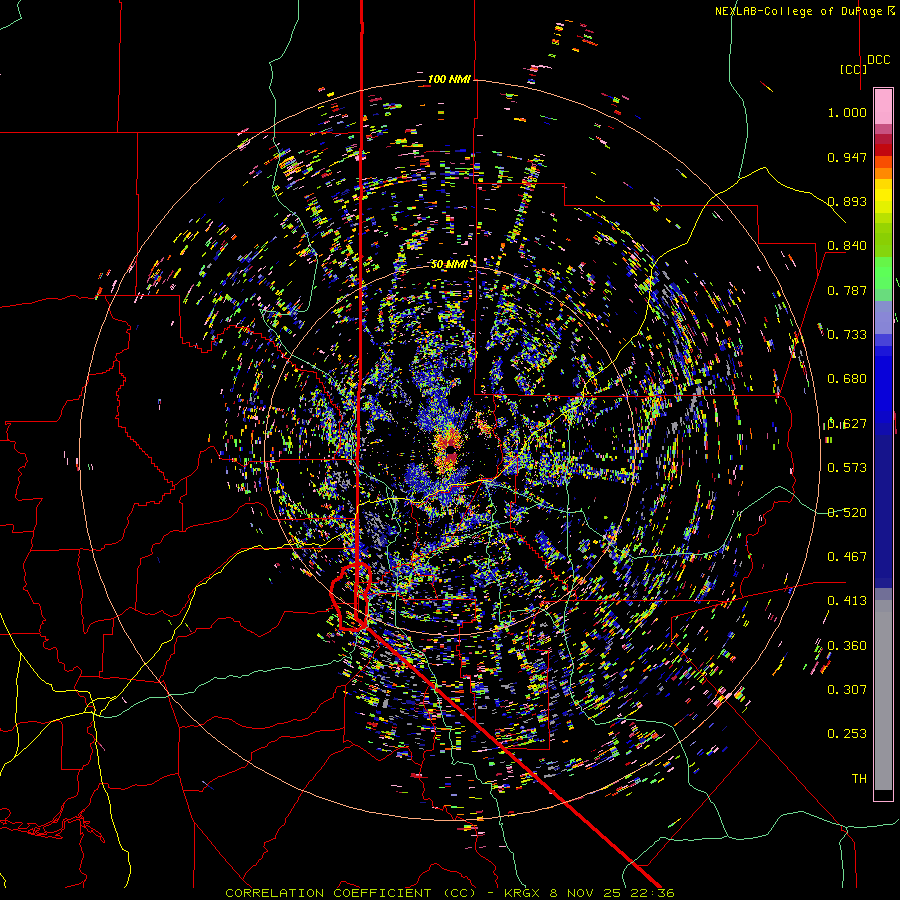Pick the lavender segment of color bar

pos(883,317)
